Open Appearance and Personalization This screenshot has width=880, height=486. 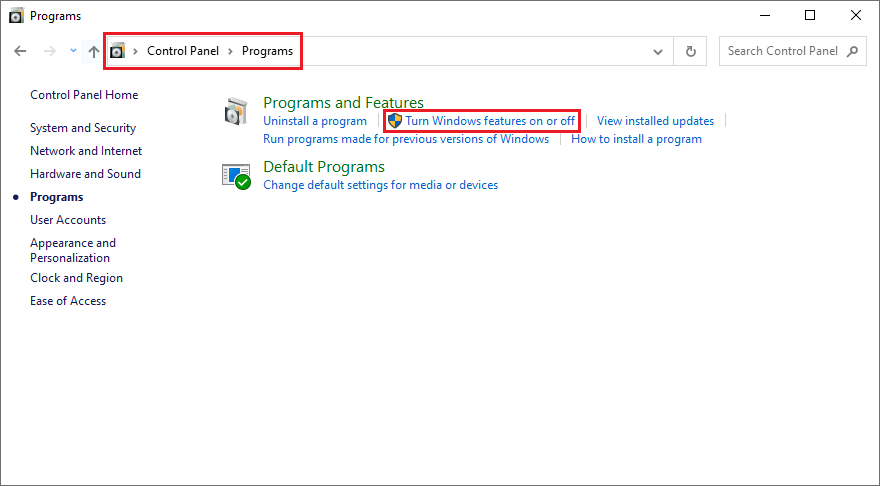pos(73,250)
